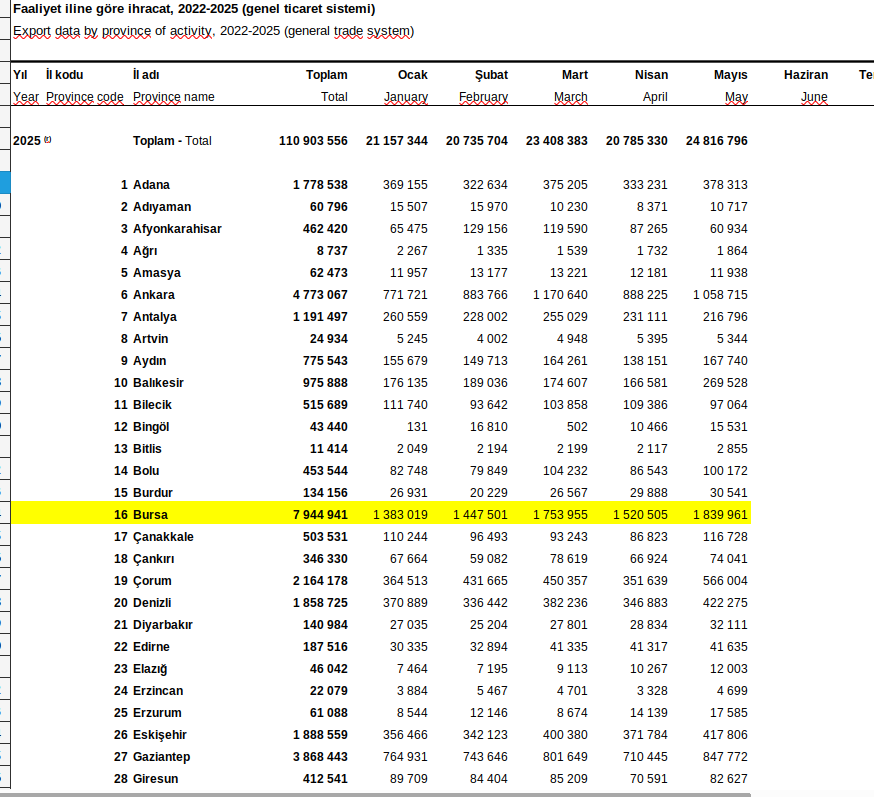Viewport: 874px width, 797px height.
Task: Click the Gaziantep province name cell
Action: coord(161,757)
